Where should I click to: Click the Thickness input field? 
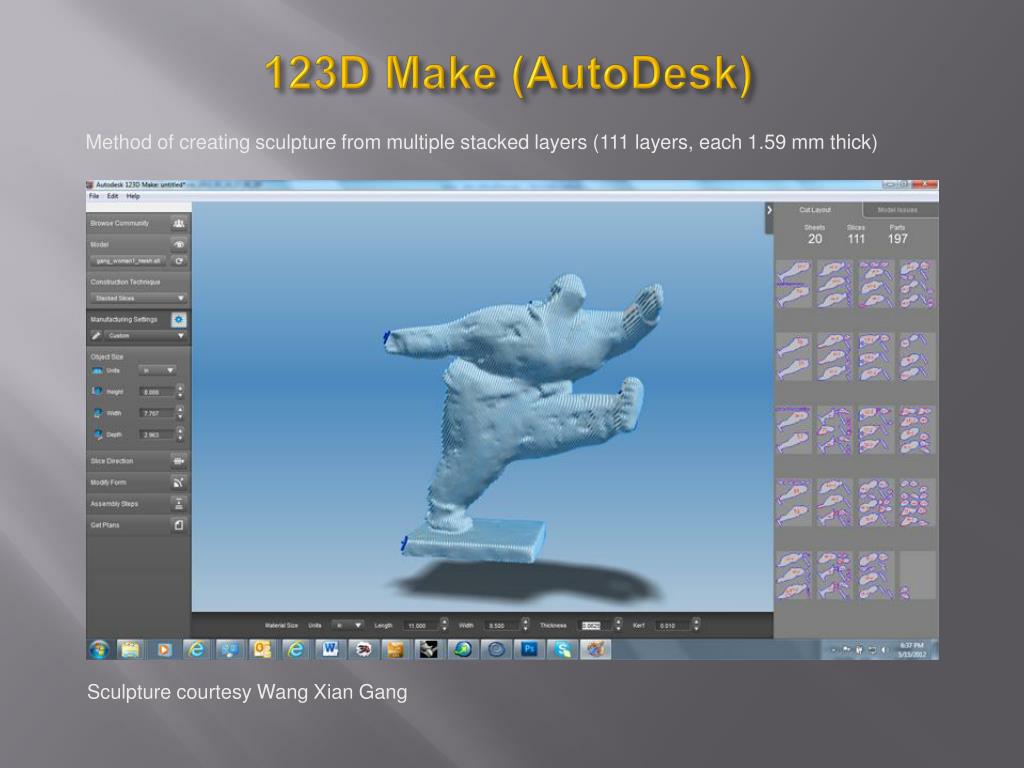point(596,626)
